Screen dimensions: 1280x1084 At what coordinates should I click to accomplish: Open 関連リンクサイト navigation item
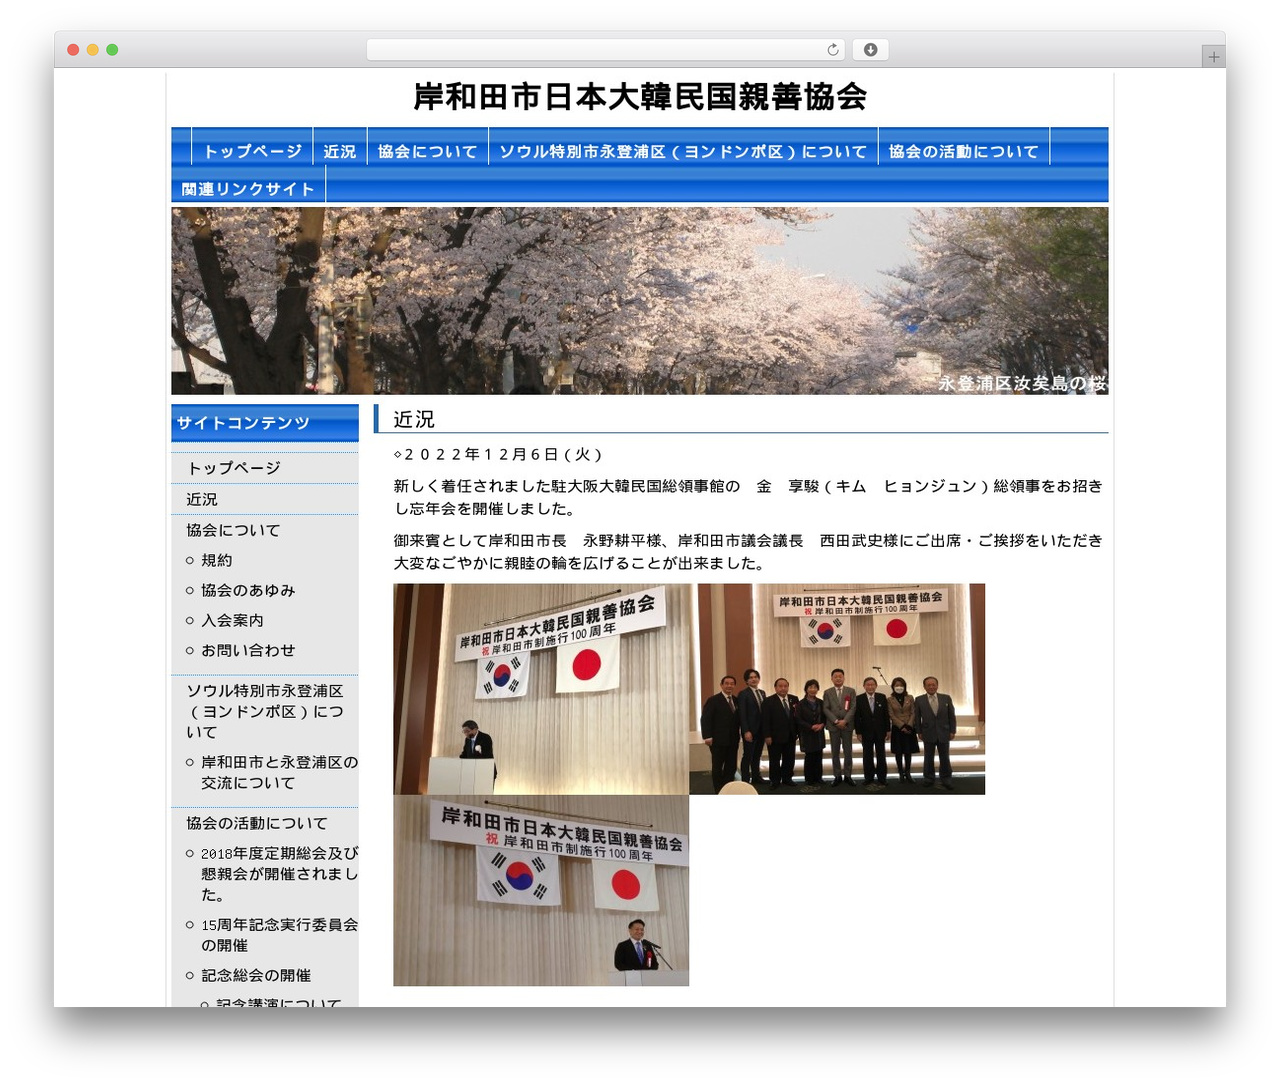248,189
